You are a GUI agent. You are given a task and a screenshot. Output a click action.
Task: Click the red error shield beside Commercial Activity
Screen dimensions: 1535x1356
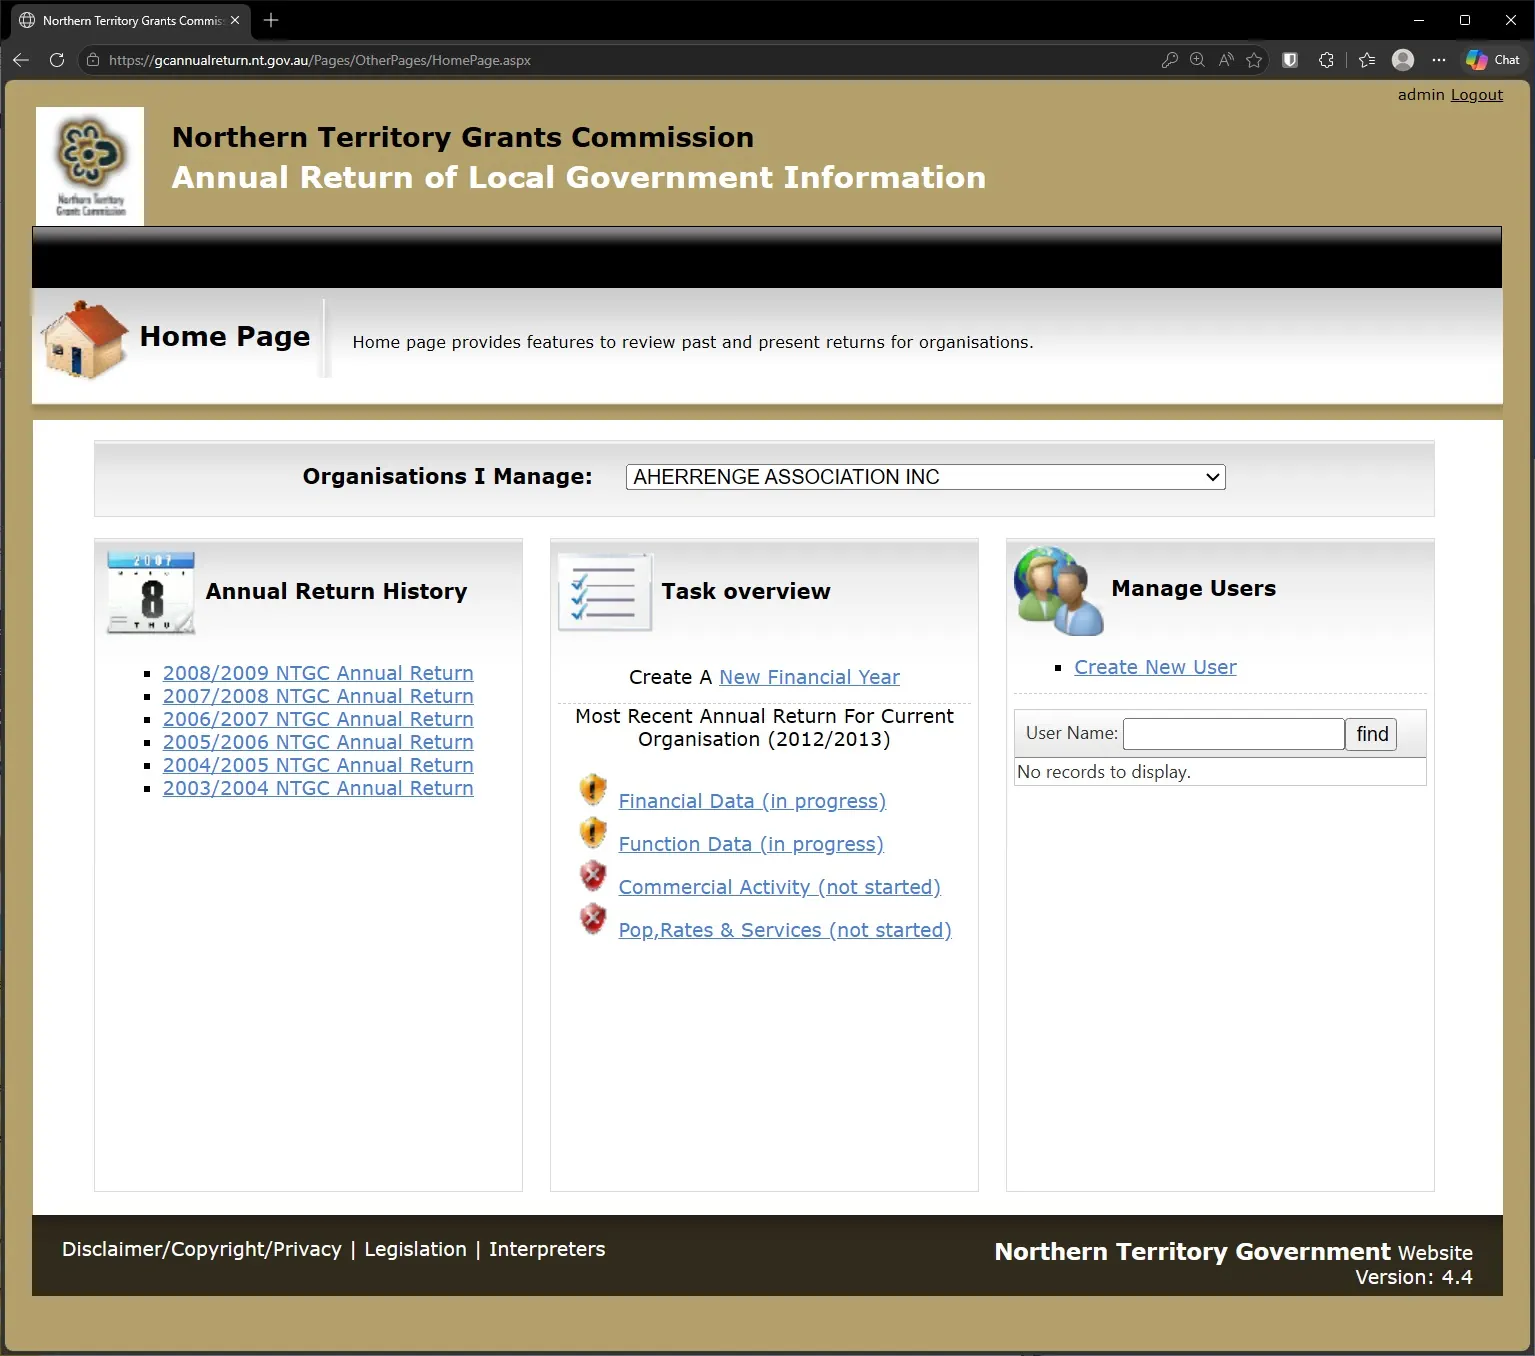[593, 875]
